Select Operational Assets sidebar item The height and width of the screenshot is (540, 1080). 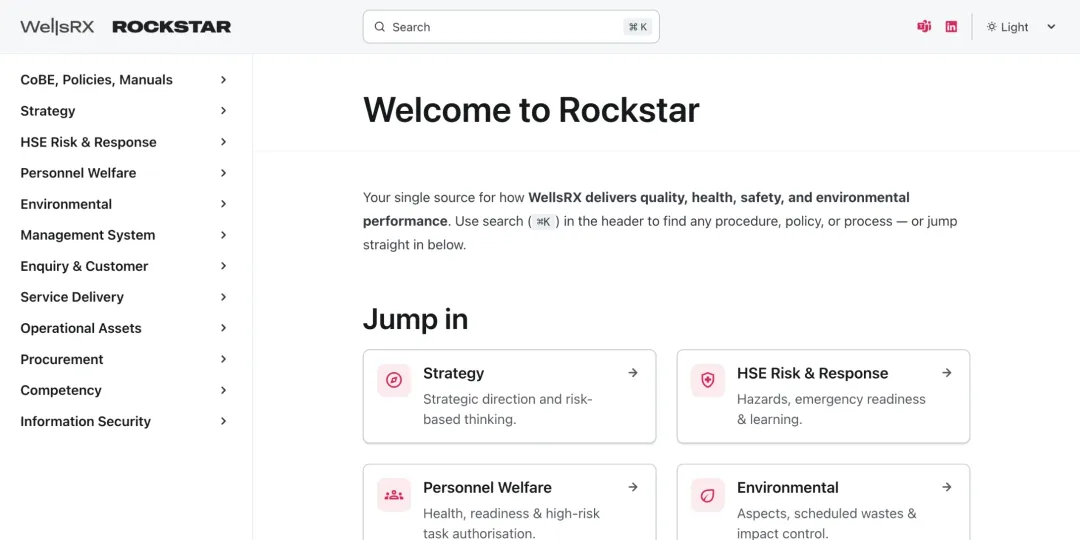click(x=81, y=328)
